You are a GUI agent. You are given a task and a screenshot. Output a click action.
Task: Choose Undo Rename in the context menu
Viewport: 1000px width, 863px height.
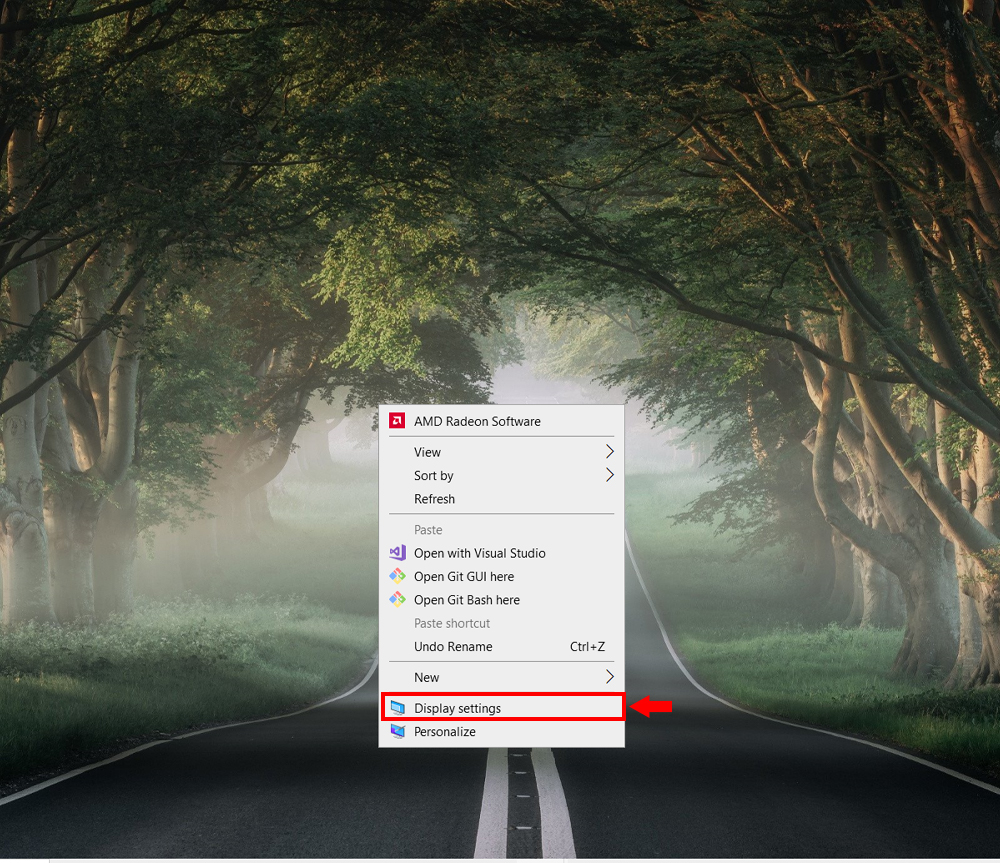tap(453, 647)
